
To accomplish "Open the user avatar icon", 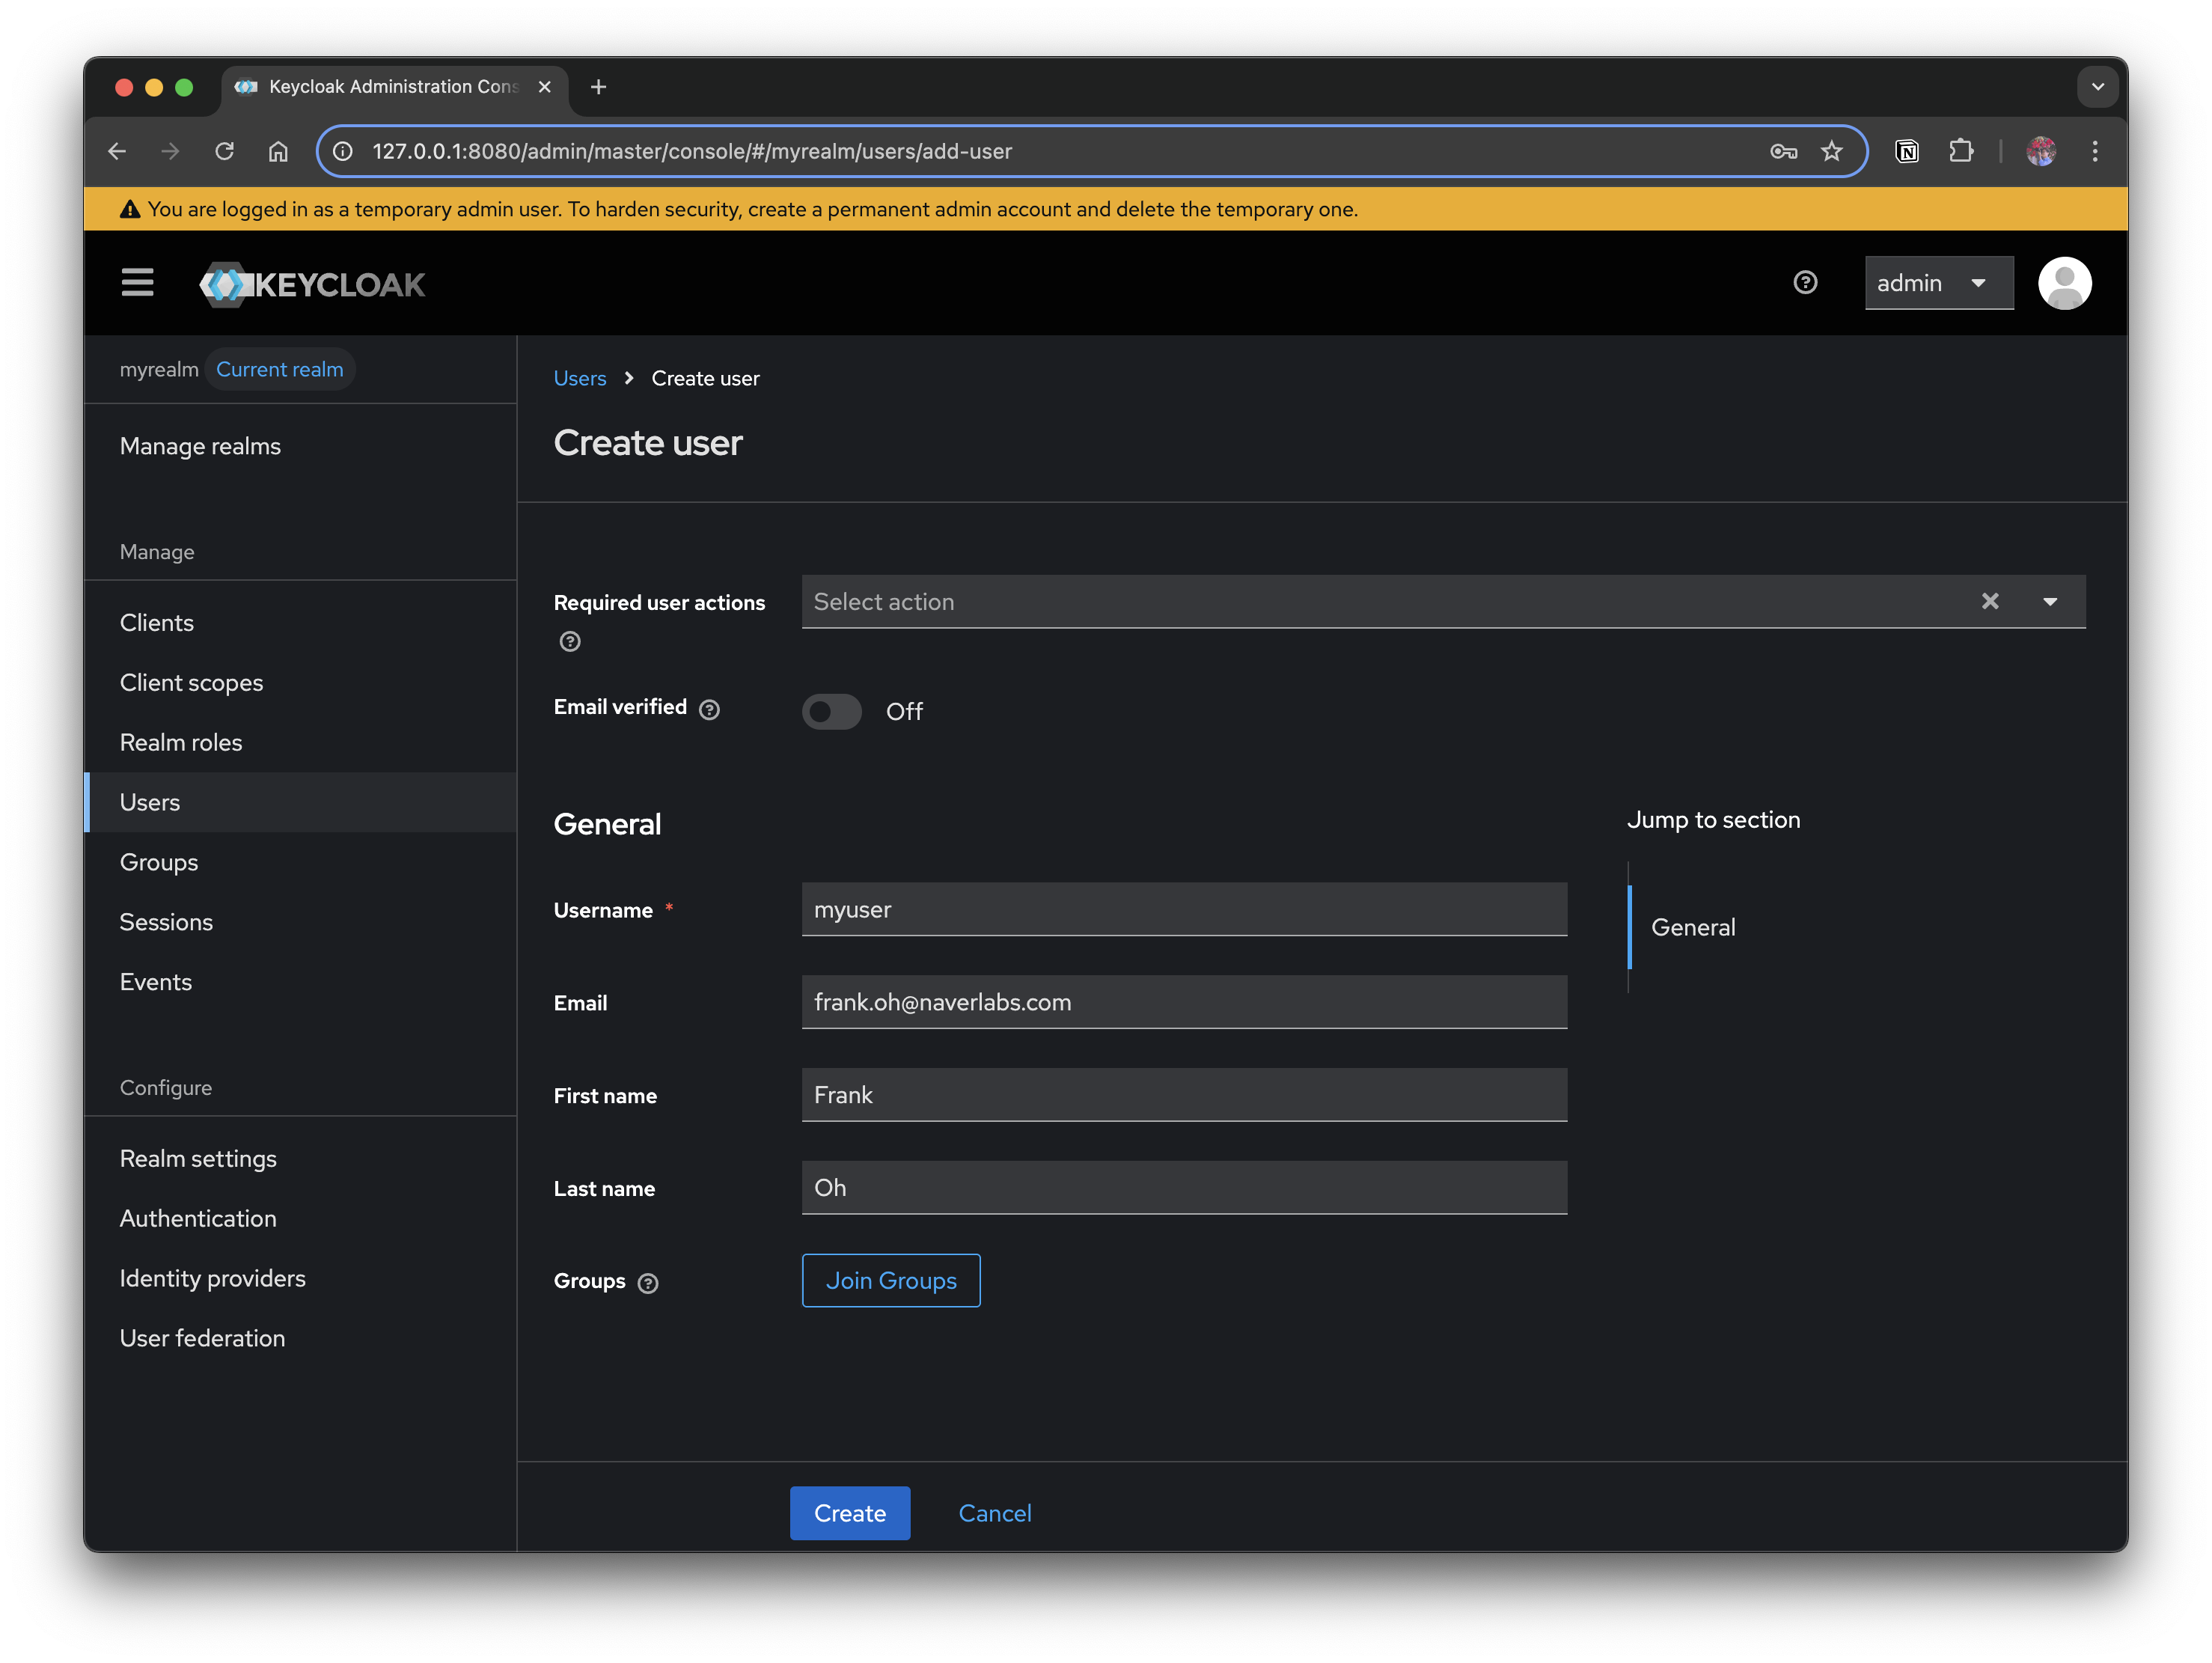I will point(2064,283).
